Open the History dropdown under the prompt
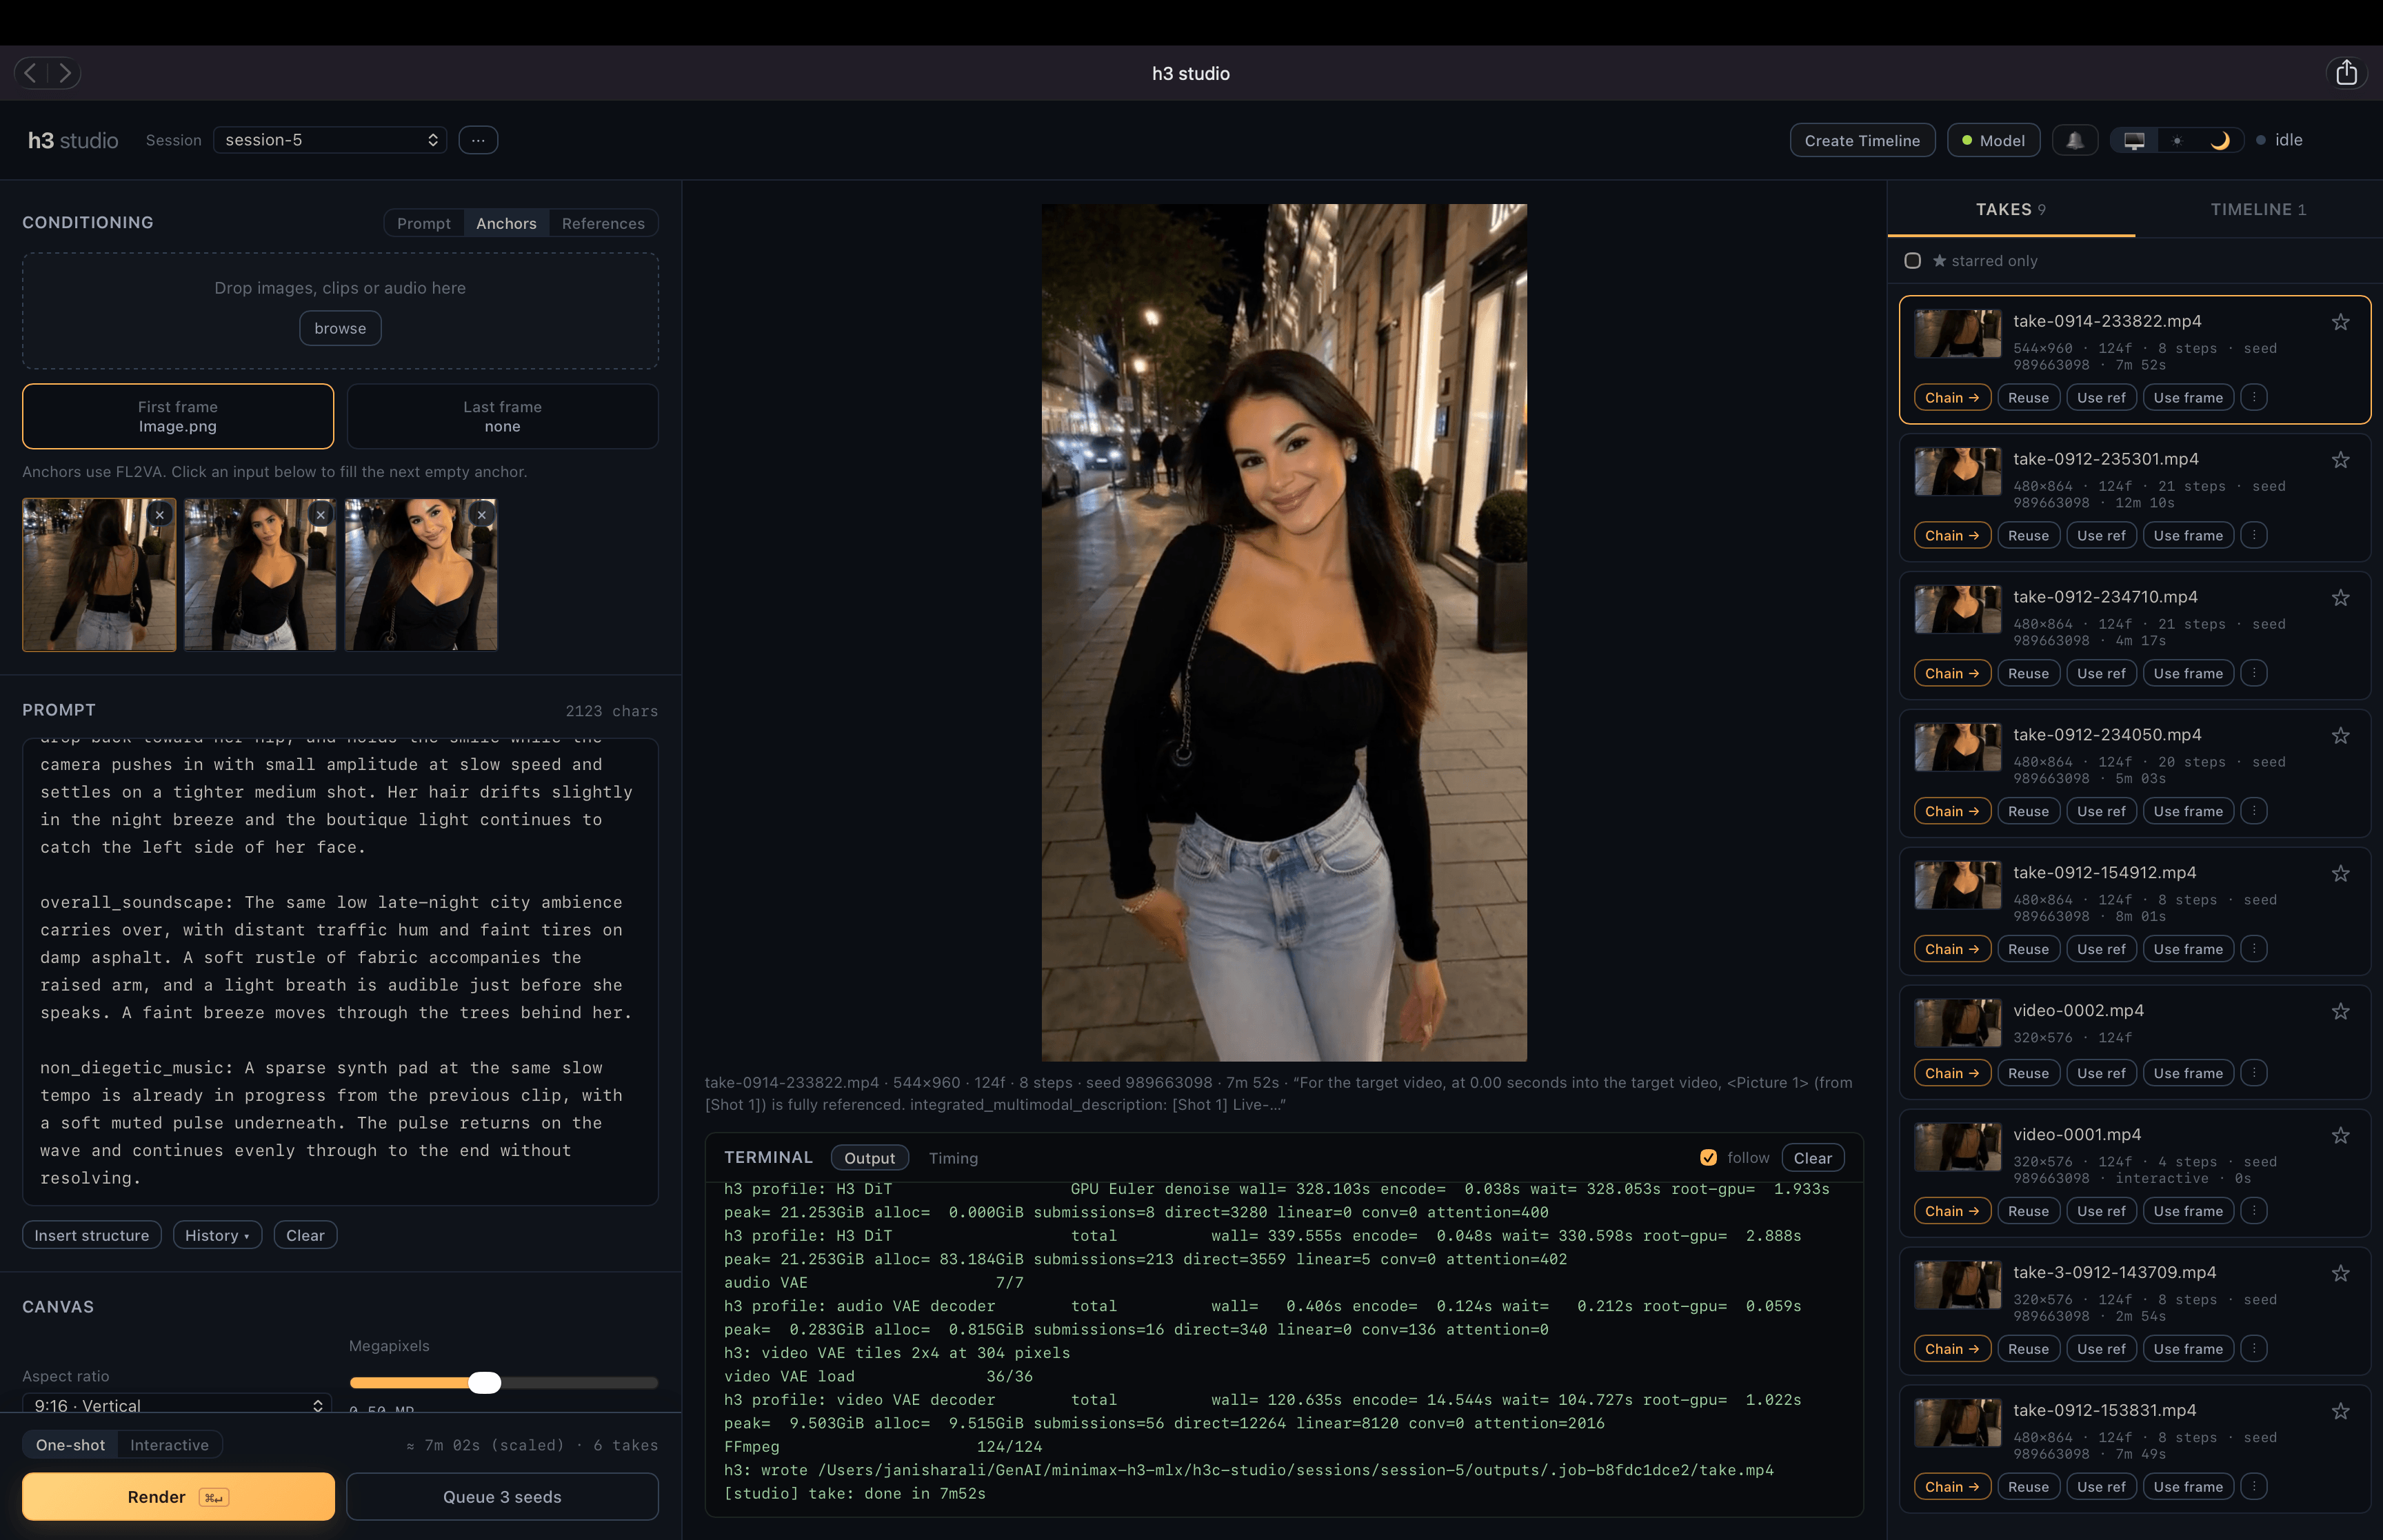2383x1540 pixels. [x=217, y=1236]
